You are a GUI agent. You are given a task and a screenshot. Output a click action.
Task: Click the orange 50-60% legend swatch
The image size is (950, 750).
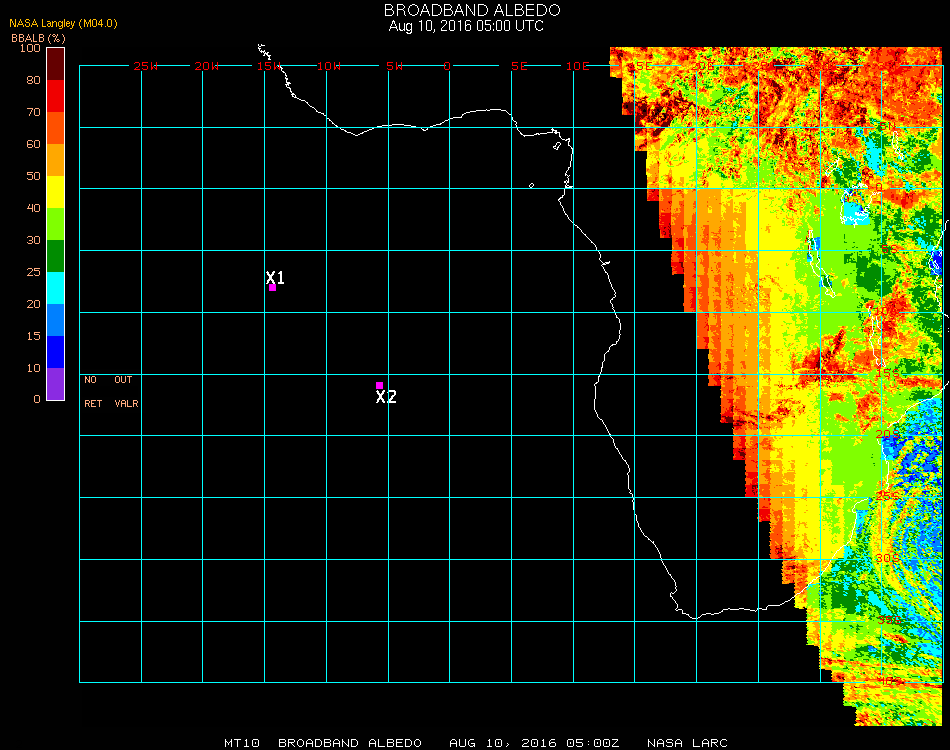pos(55,160)
